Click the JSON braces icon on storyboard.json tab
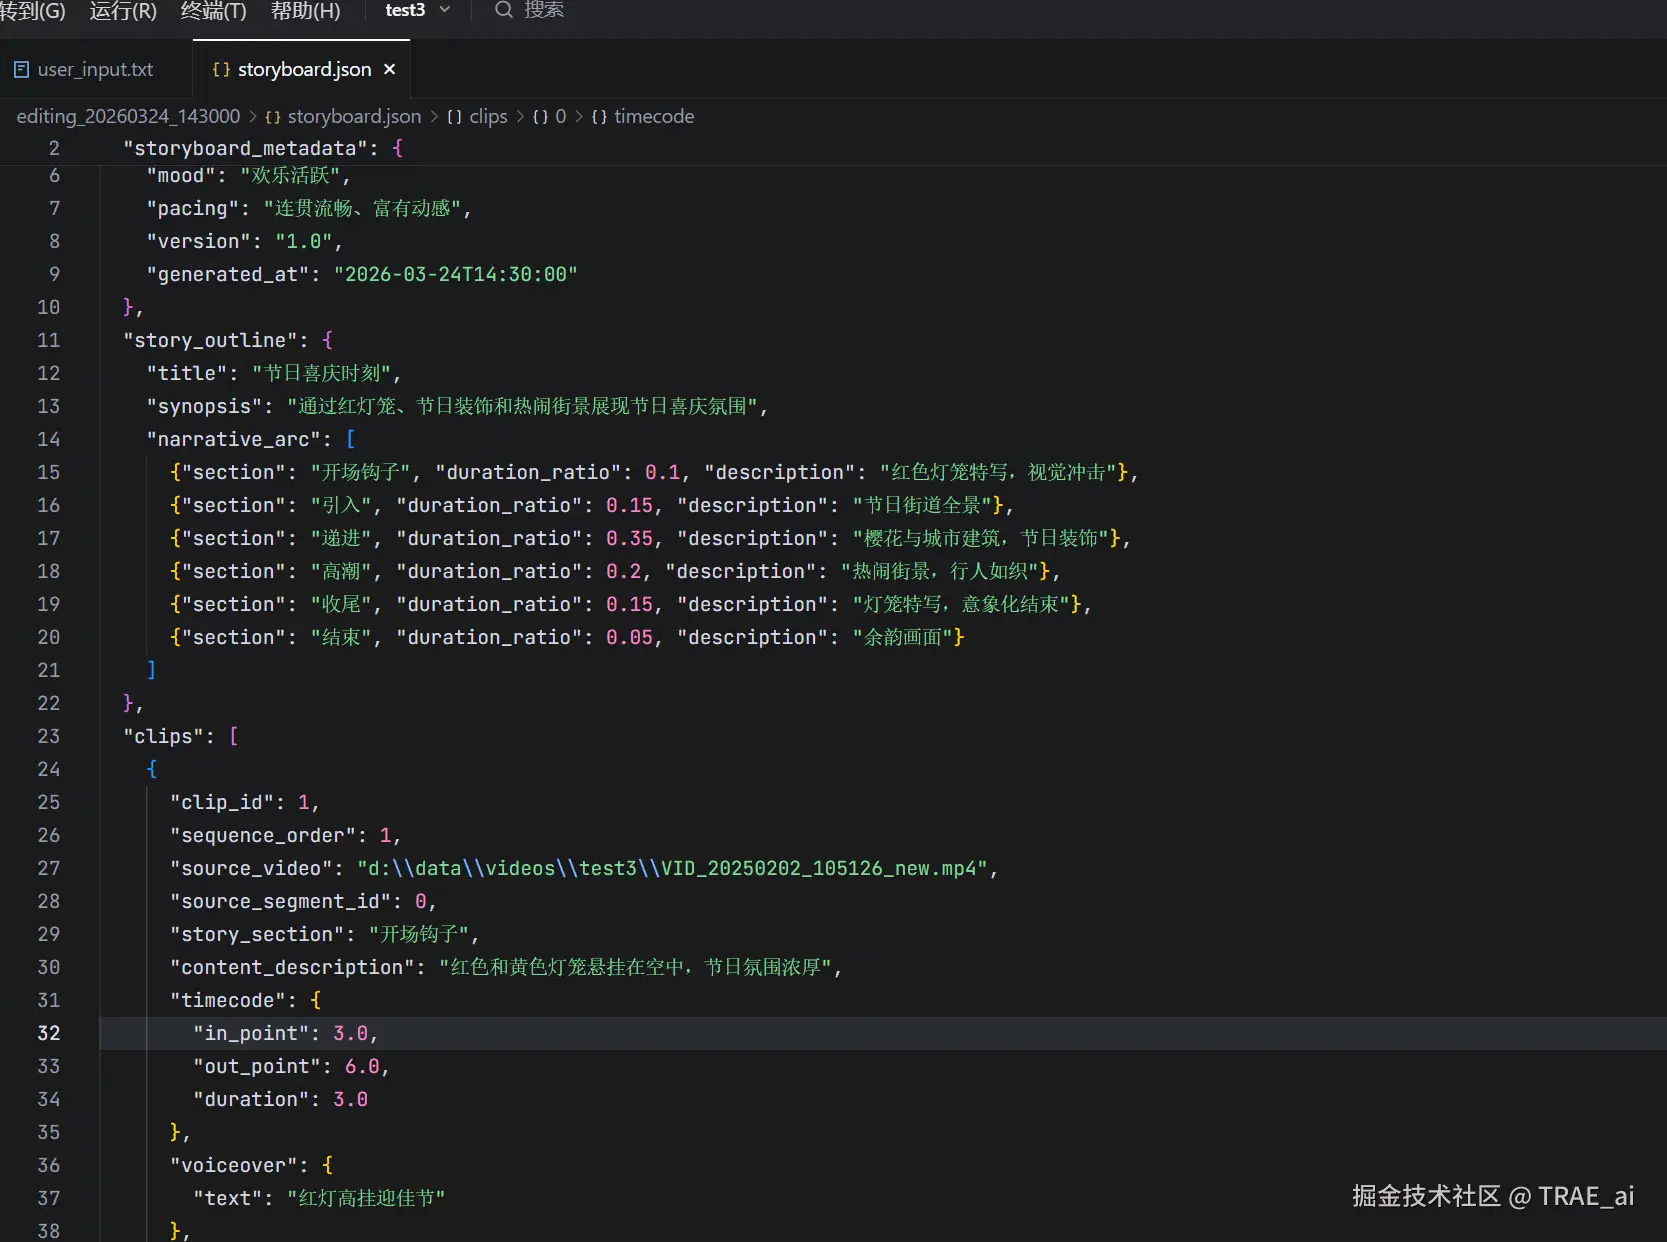 pyautogui.click(x=221, y=69)
